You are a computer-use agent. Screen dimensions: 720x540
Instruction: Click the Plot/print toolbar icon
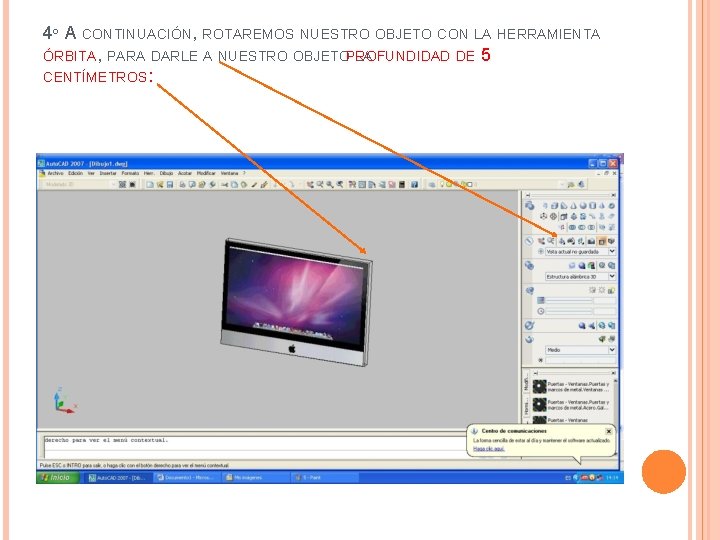click(182, 184)
